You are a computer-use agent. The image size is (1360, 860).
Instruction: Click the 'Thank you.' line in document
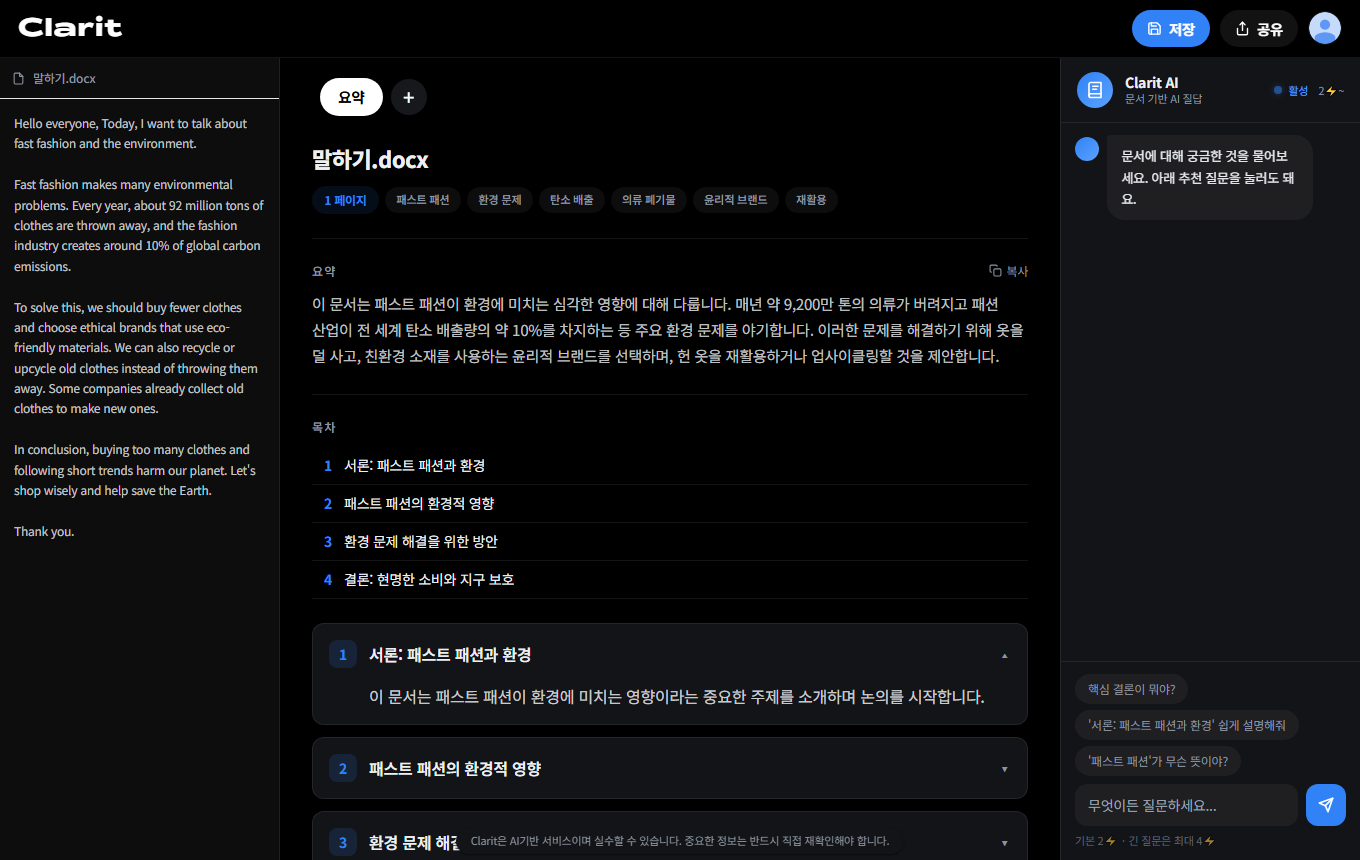[x=44, y=532]
